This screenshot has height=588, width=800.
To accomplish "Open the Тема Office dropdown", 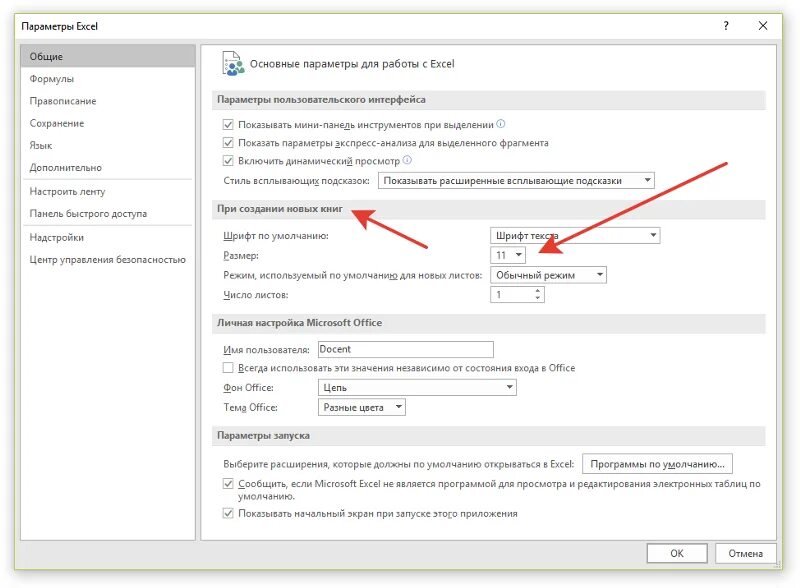I will (362, 407).
